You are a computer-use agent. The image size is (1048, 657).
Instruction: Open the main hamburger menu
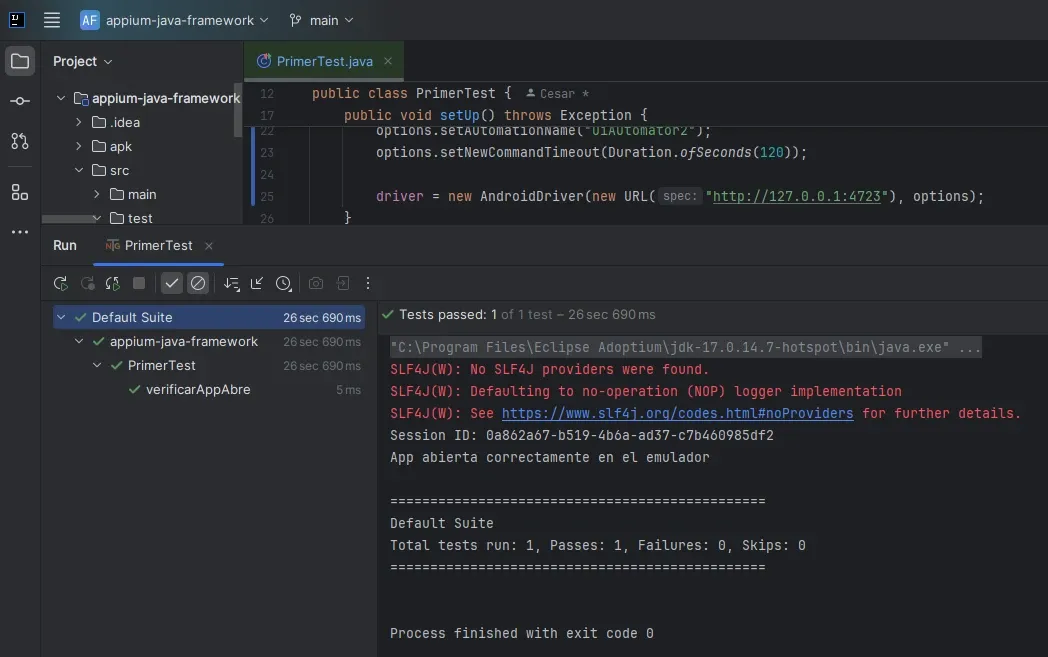51,20
